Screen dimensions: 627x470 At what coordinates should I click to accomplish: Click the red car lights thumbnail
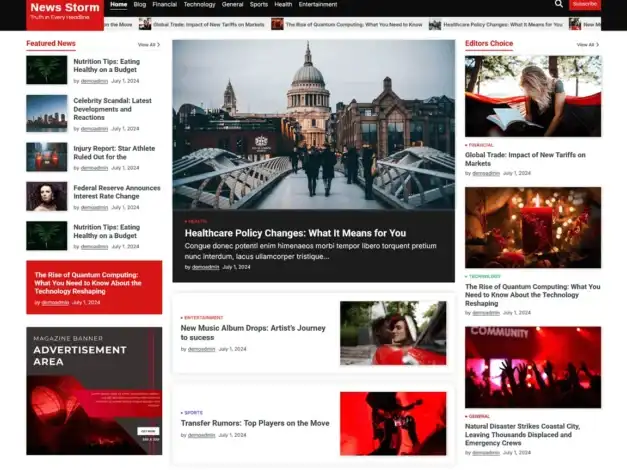[x=47, y=157]
